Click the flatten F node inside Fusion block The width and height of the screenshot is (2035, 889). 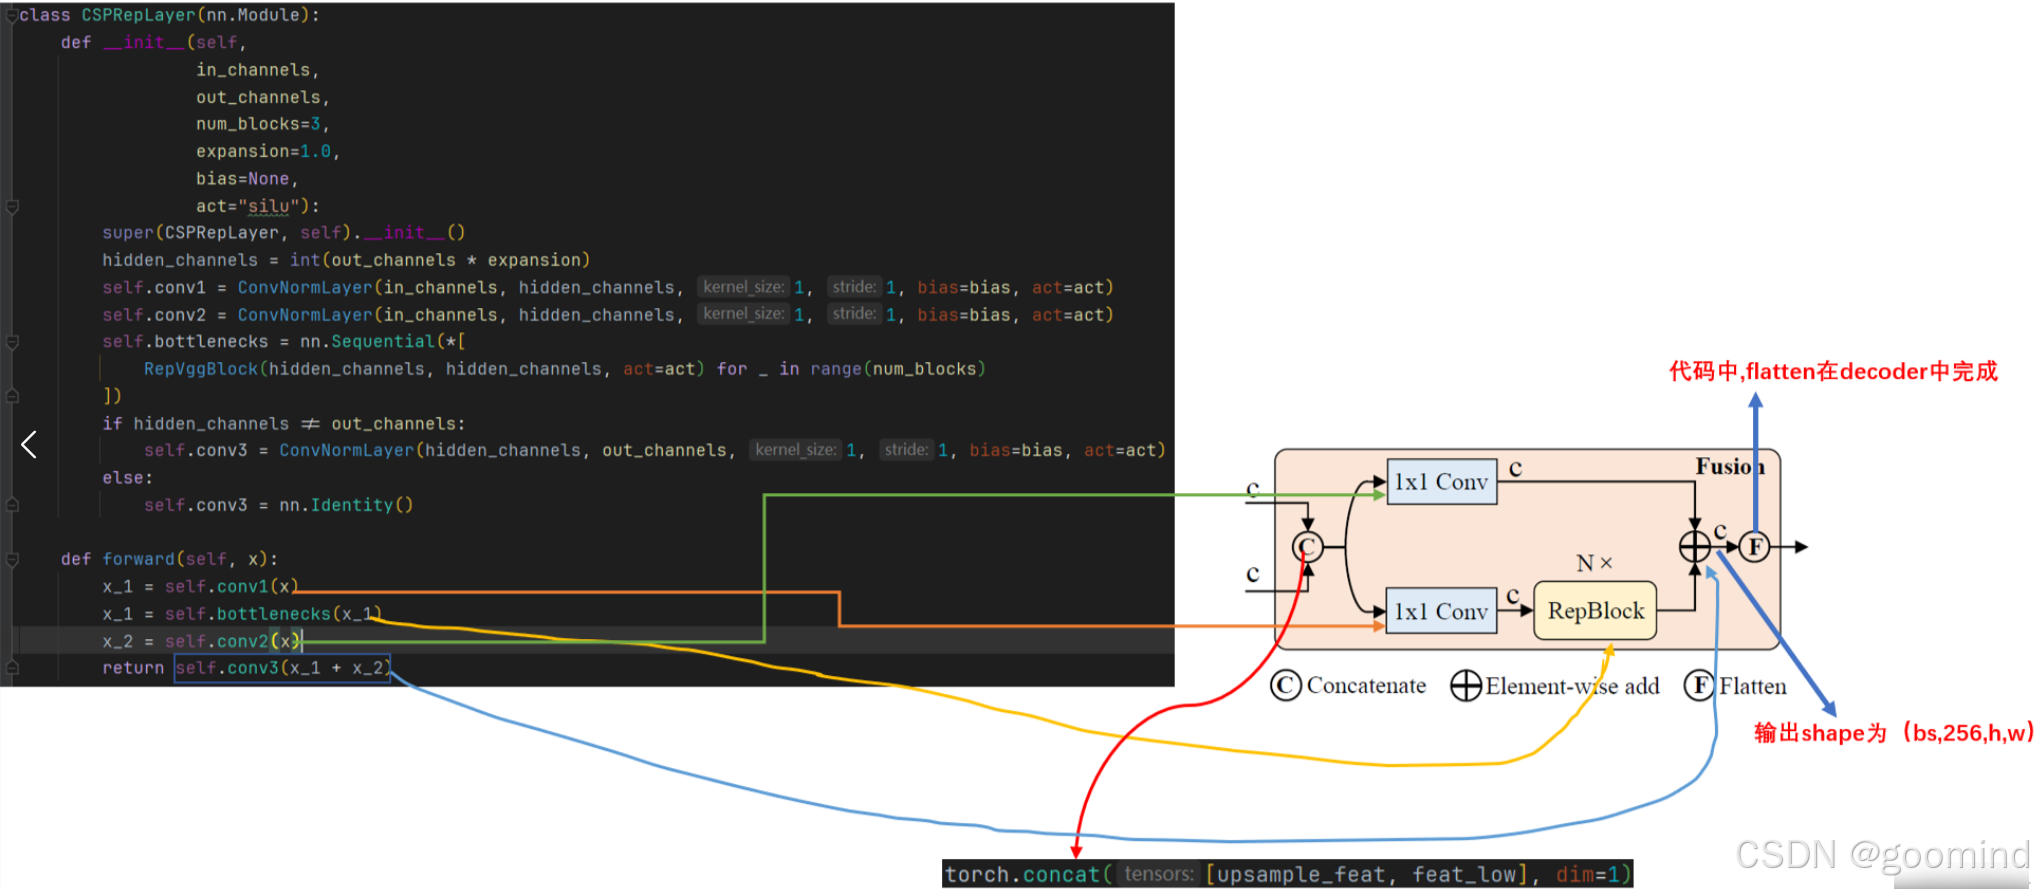point(1755,547)
